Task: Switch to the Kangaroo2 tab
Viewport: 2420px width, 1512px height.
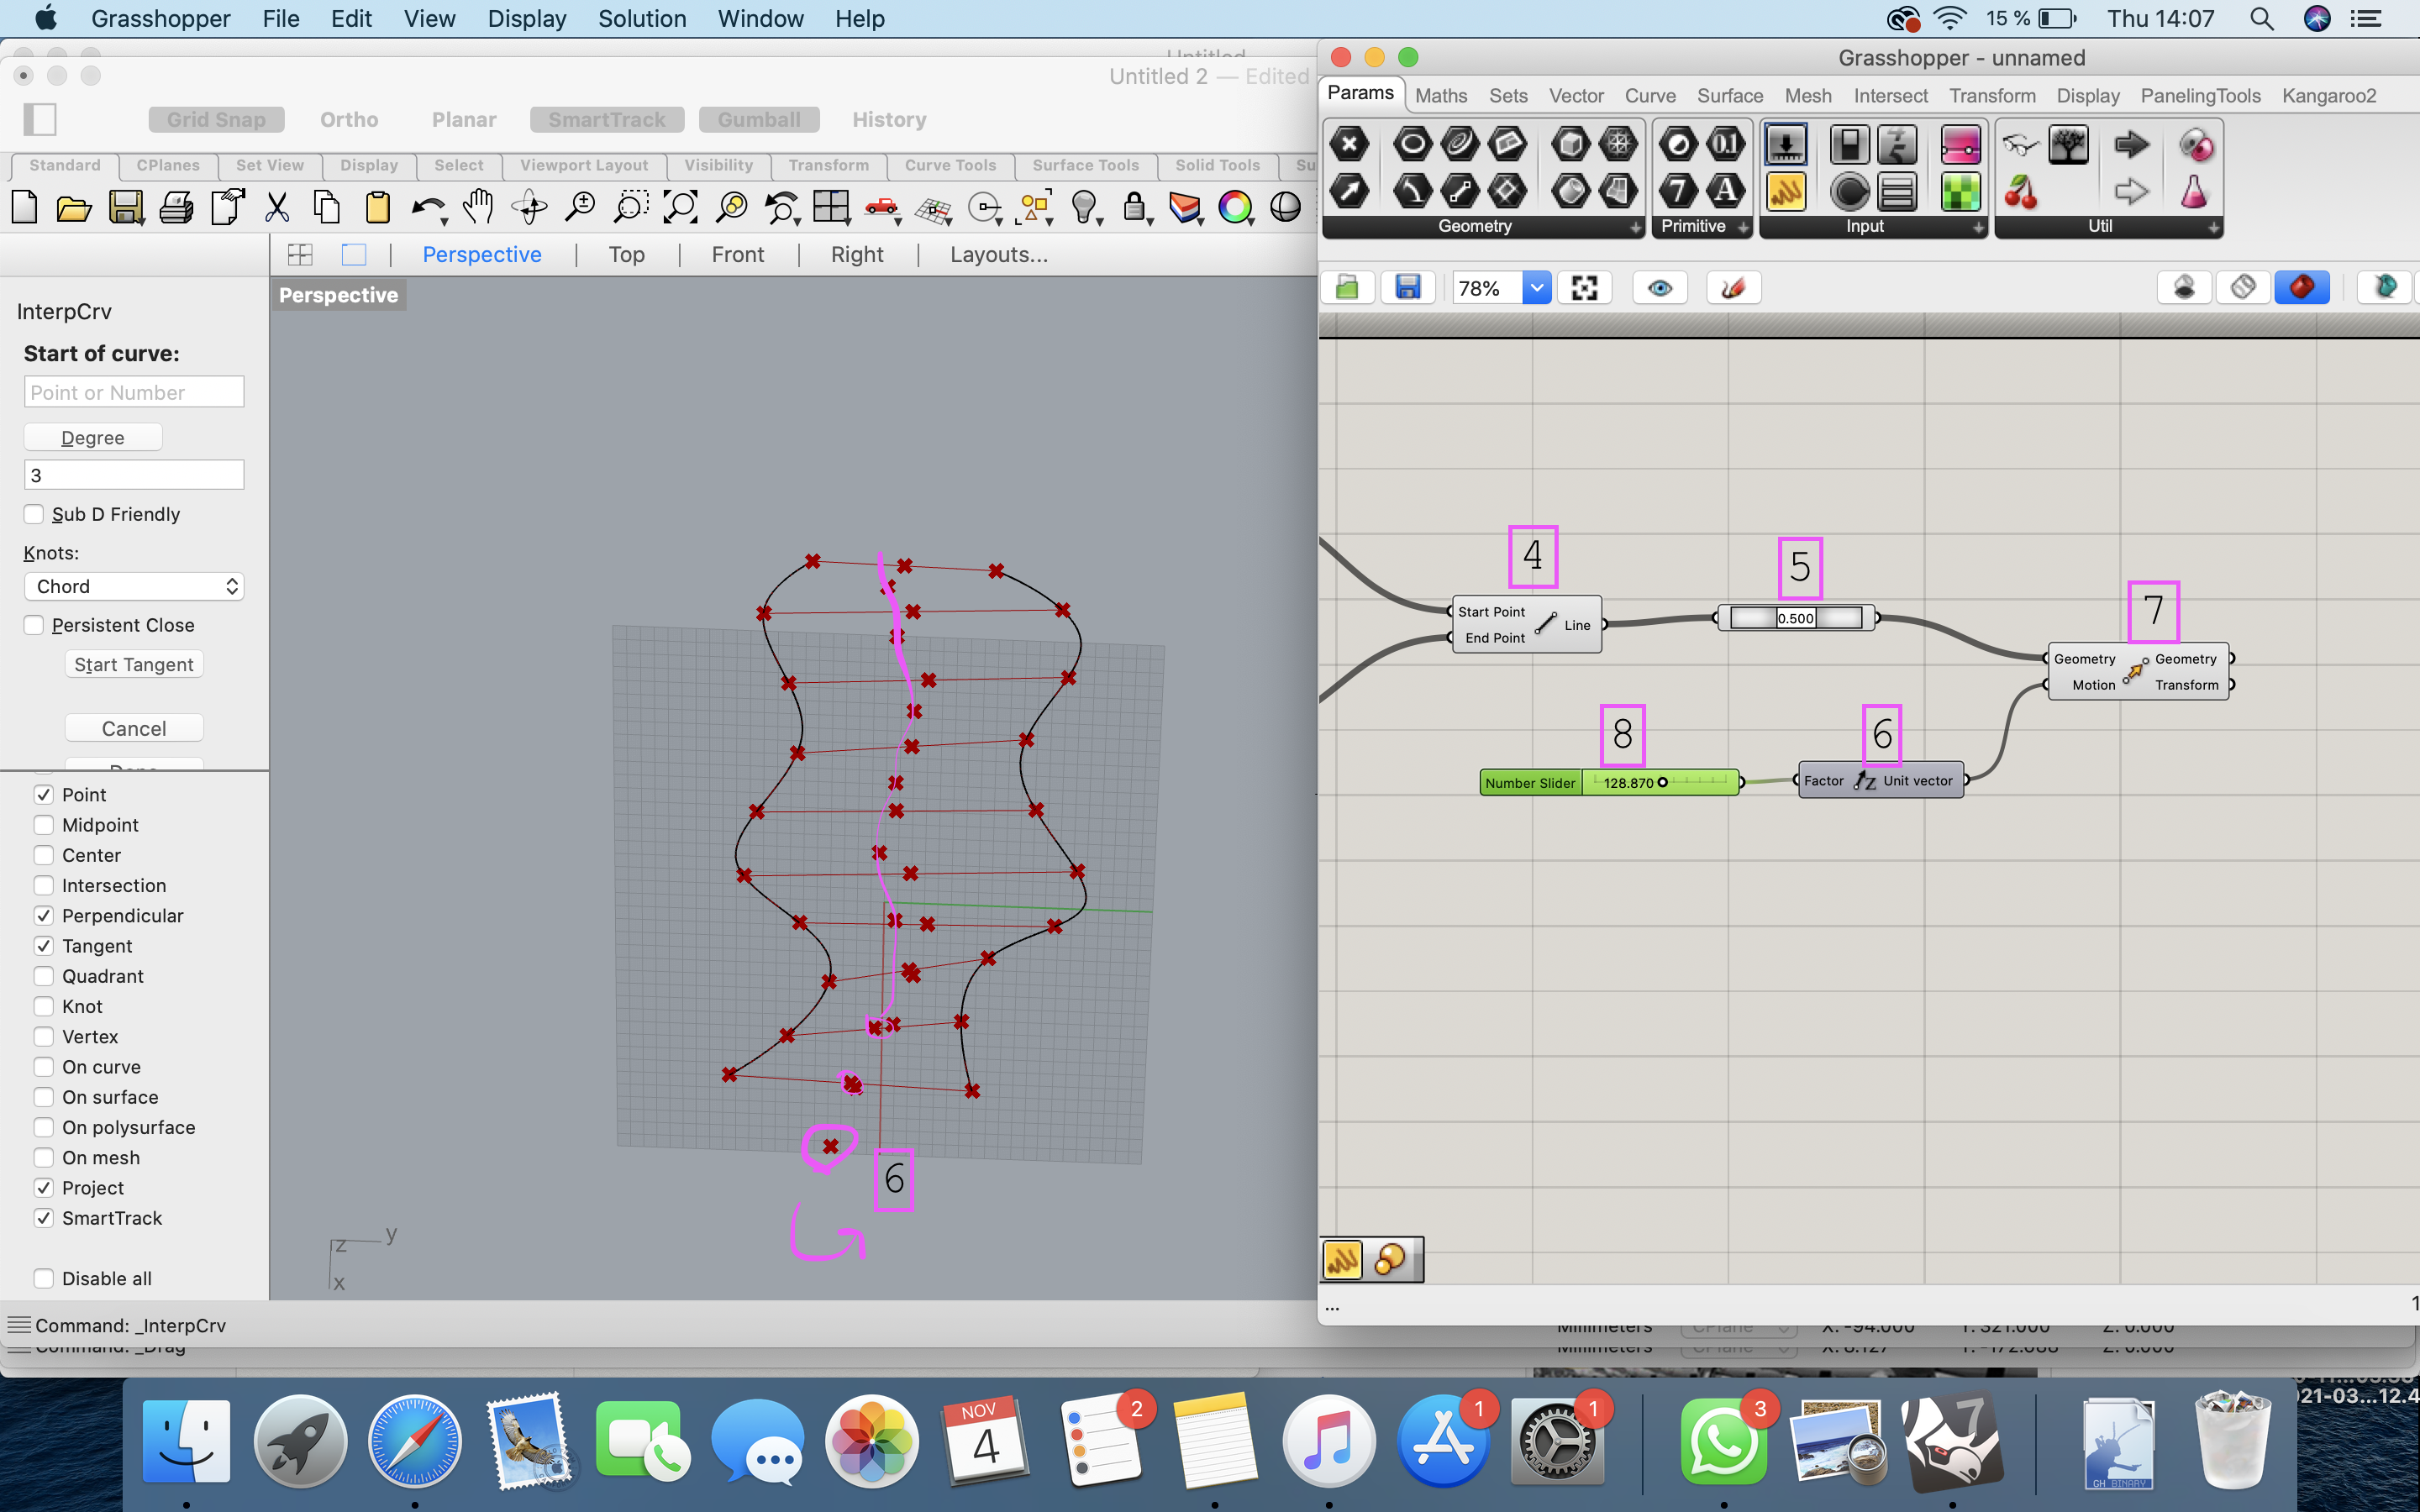Action: (x=2329, y=96)
